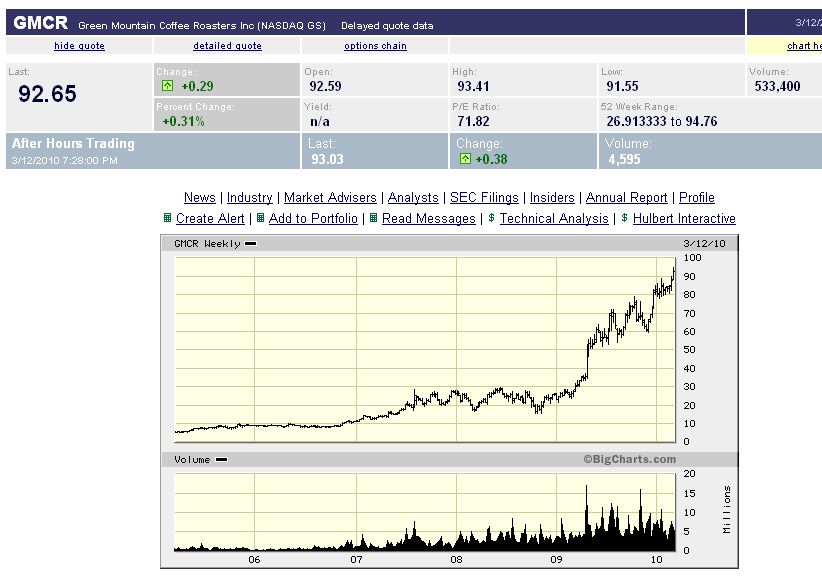This screenshot has width=822, height=582.
Task: Open the SEC Filings link
Action: 484,198
